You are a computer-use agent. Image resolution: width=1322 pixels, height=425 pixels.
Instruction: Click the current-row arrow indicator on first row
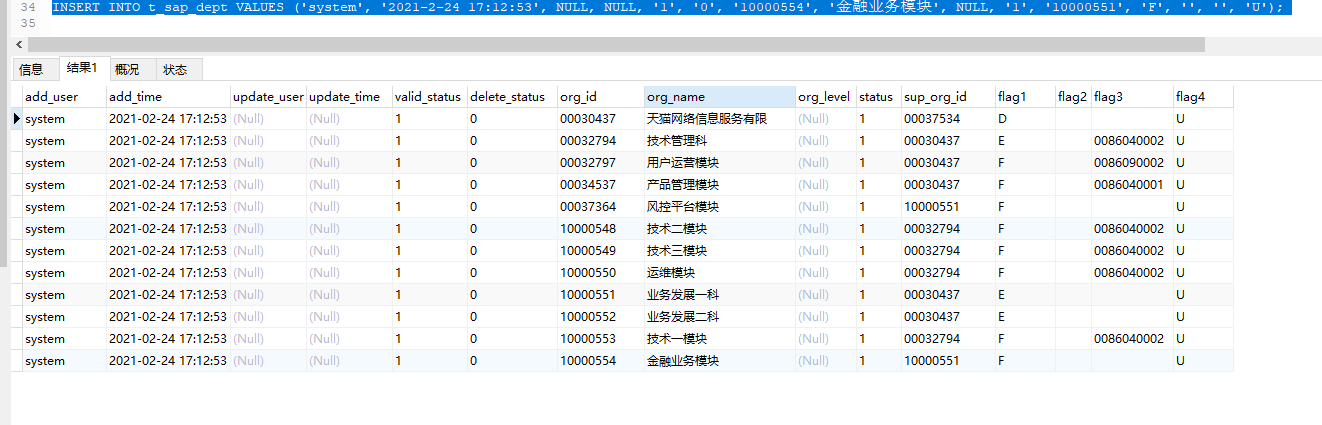tap(16, 119)
